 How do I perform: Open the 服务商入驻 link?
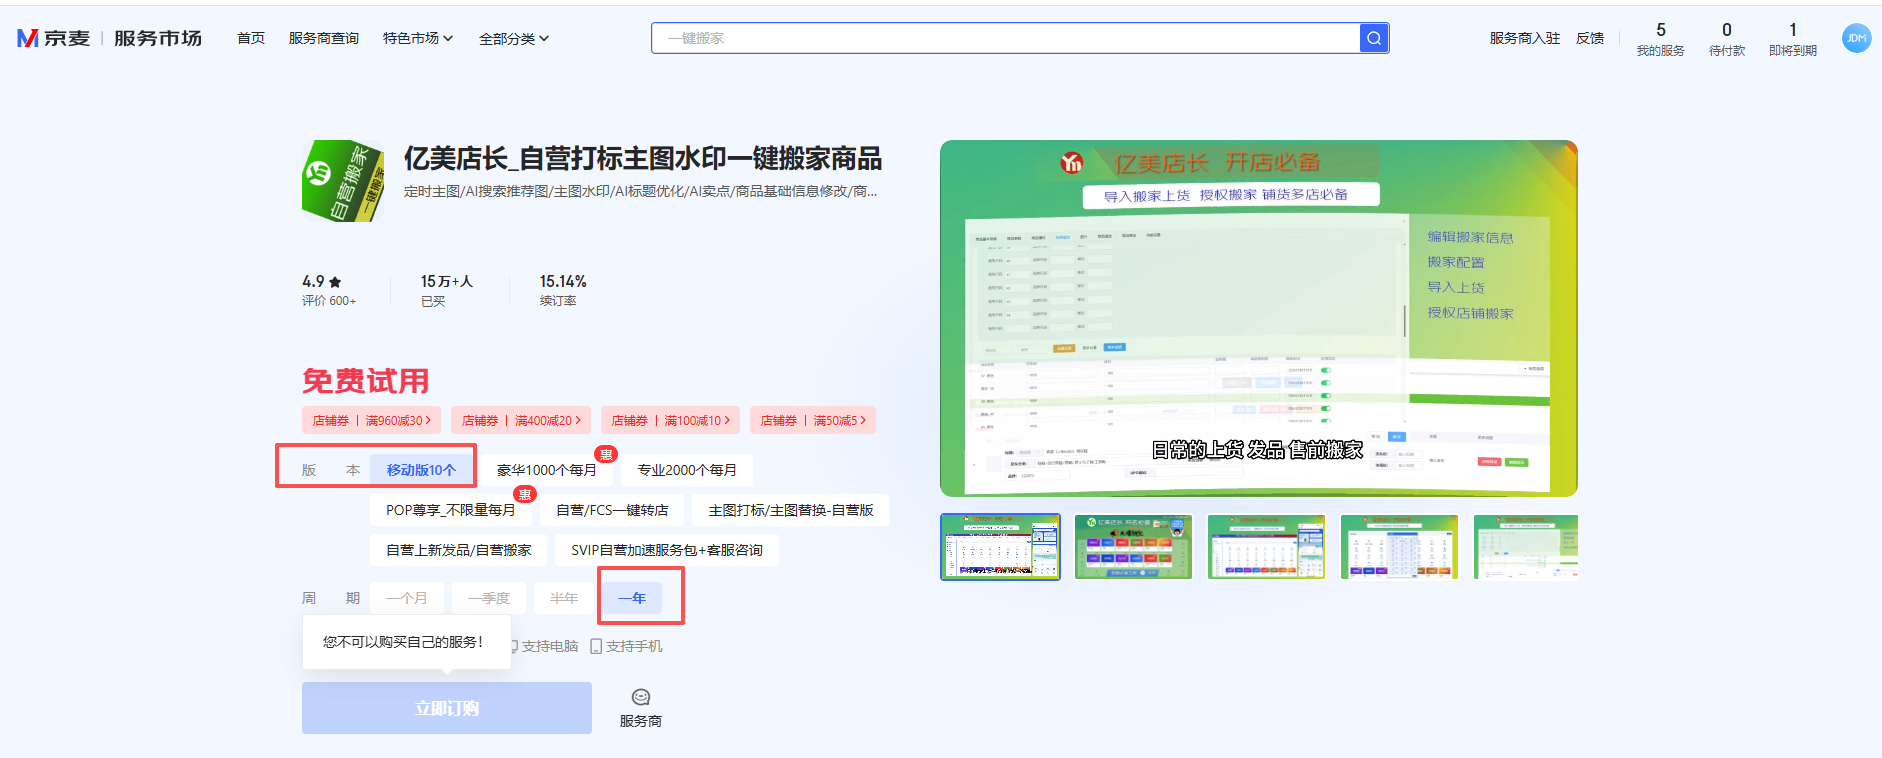point(1524,38)
